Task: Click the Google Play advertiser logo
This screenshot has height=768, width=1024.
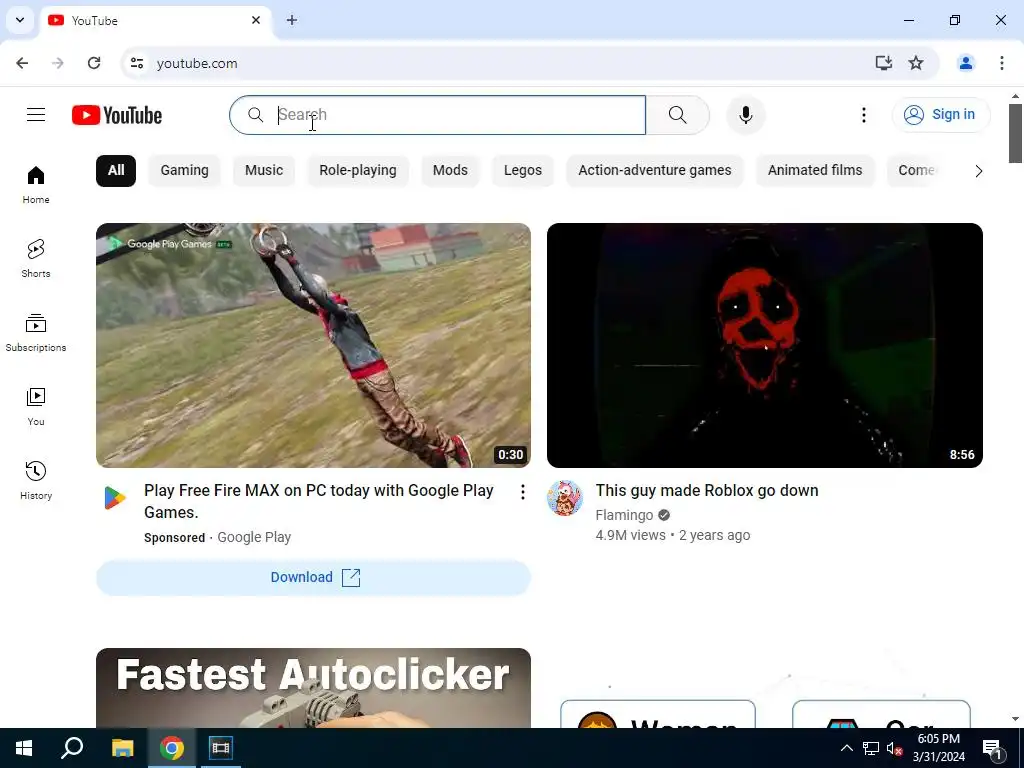Action: [x=114, y=498]
